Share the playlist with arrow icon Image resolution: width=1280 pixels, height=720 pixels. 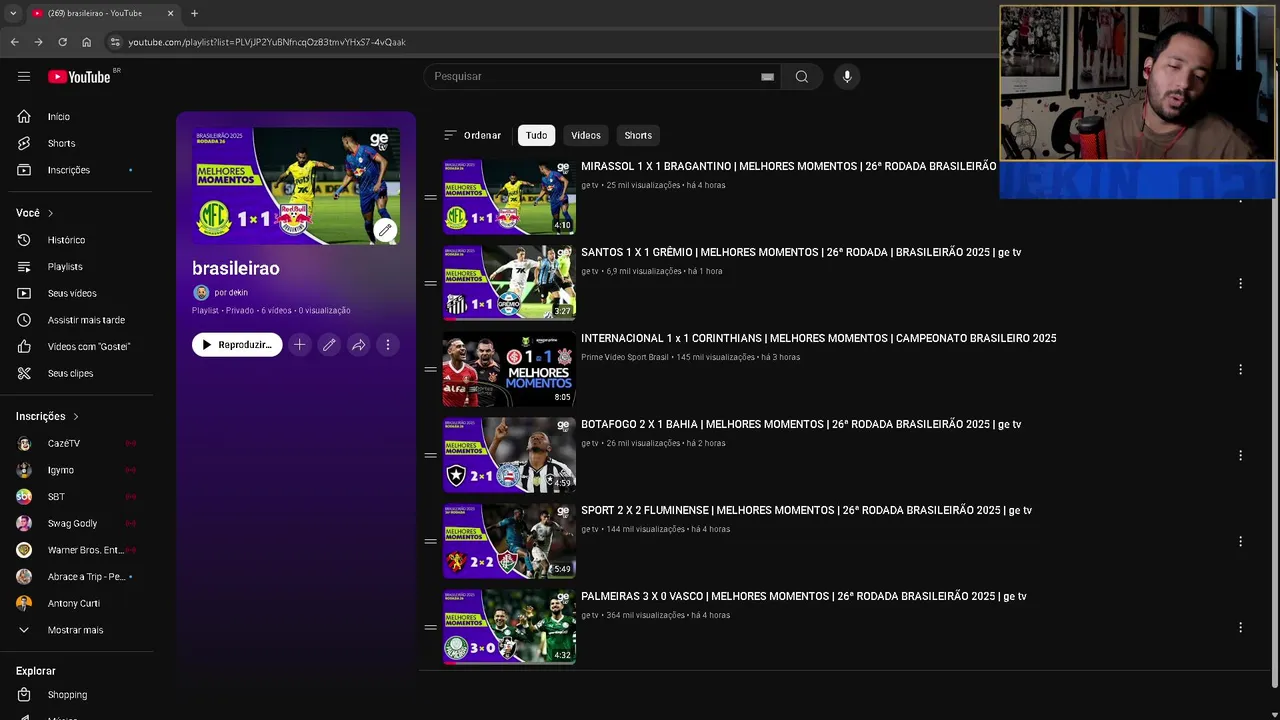pos(358,345)
